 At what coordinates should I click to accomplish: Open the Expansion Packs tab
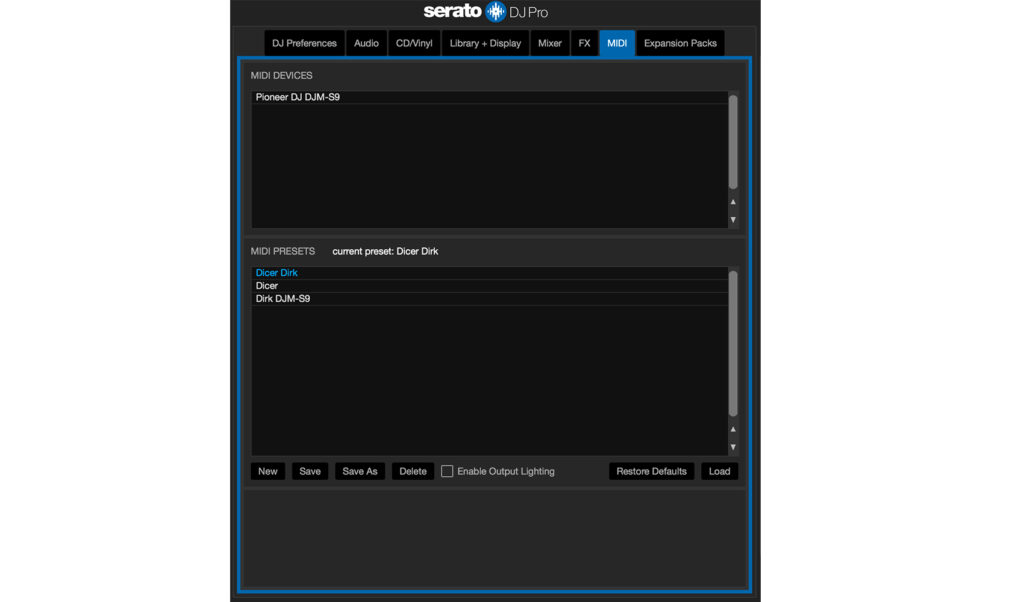coord(680,43)
